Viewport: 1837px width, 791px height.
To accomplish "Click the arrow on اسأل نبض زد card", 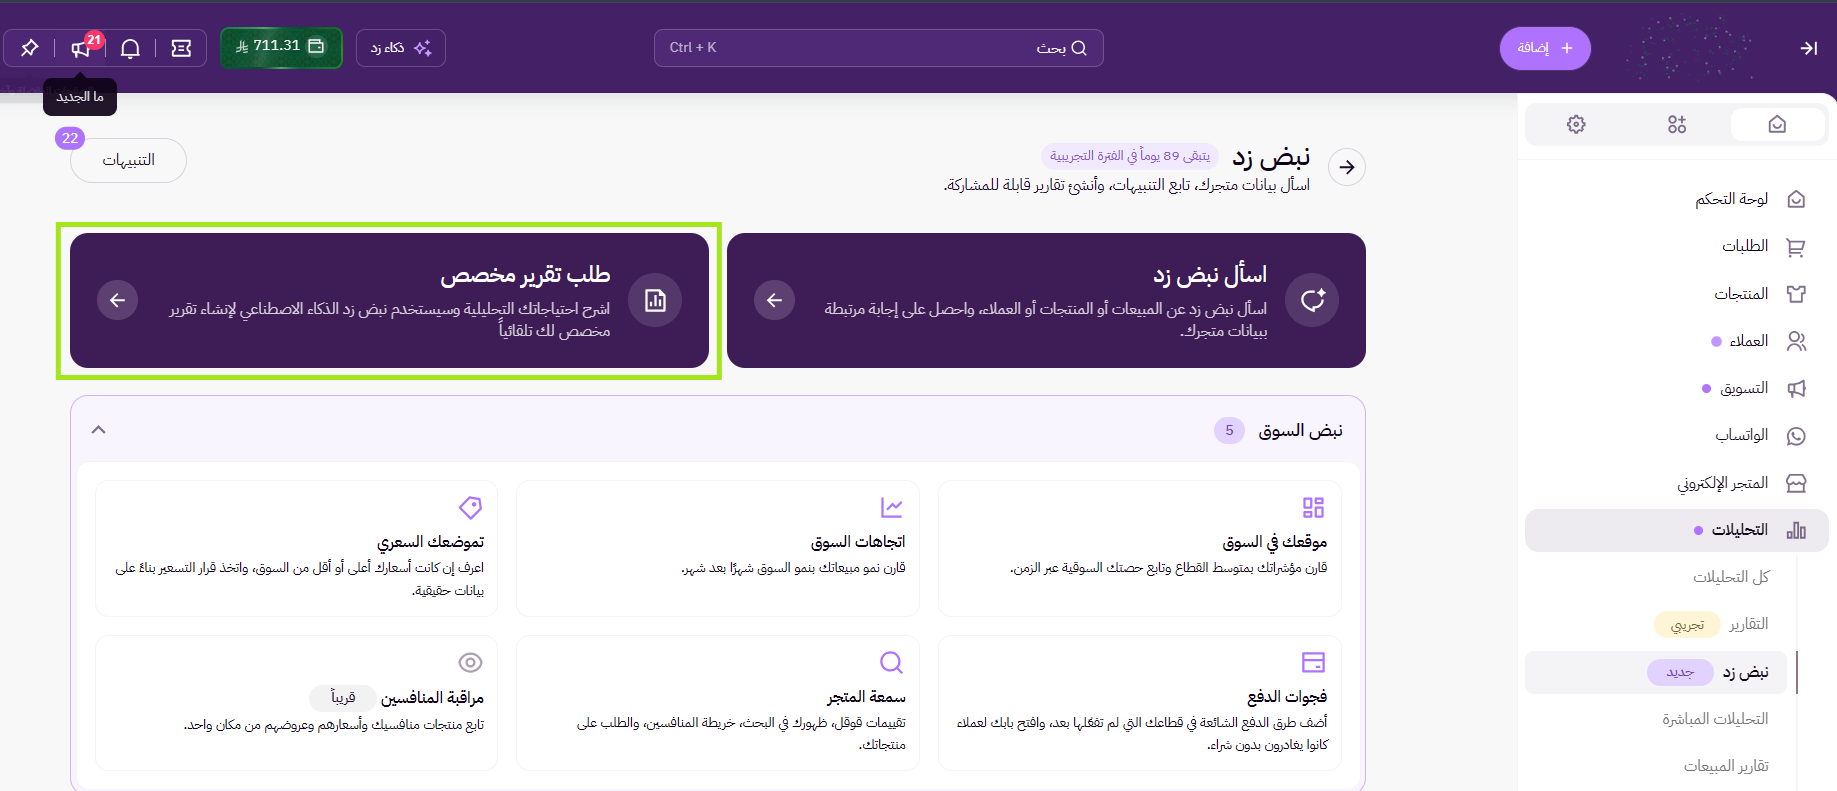I will 774,300.
